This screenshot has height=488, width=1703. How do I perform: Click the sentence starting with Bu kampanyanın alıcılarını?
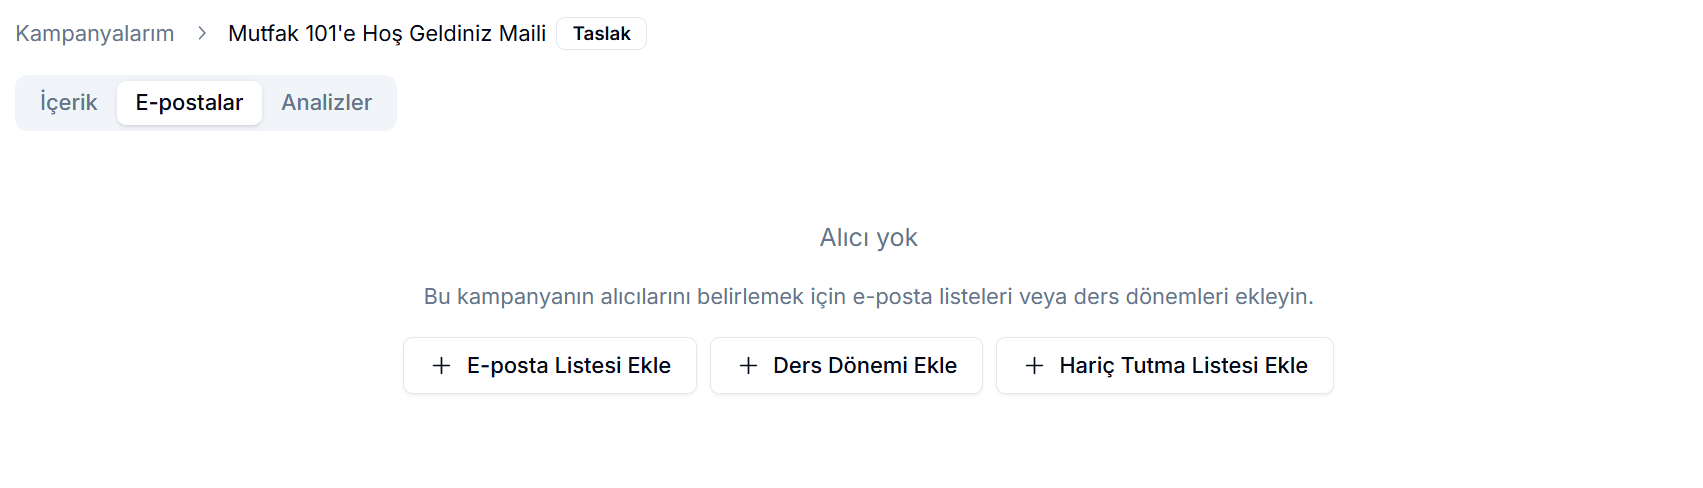tap(868, 297)
